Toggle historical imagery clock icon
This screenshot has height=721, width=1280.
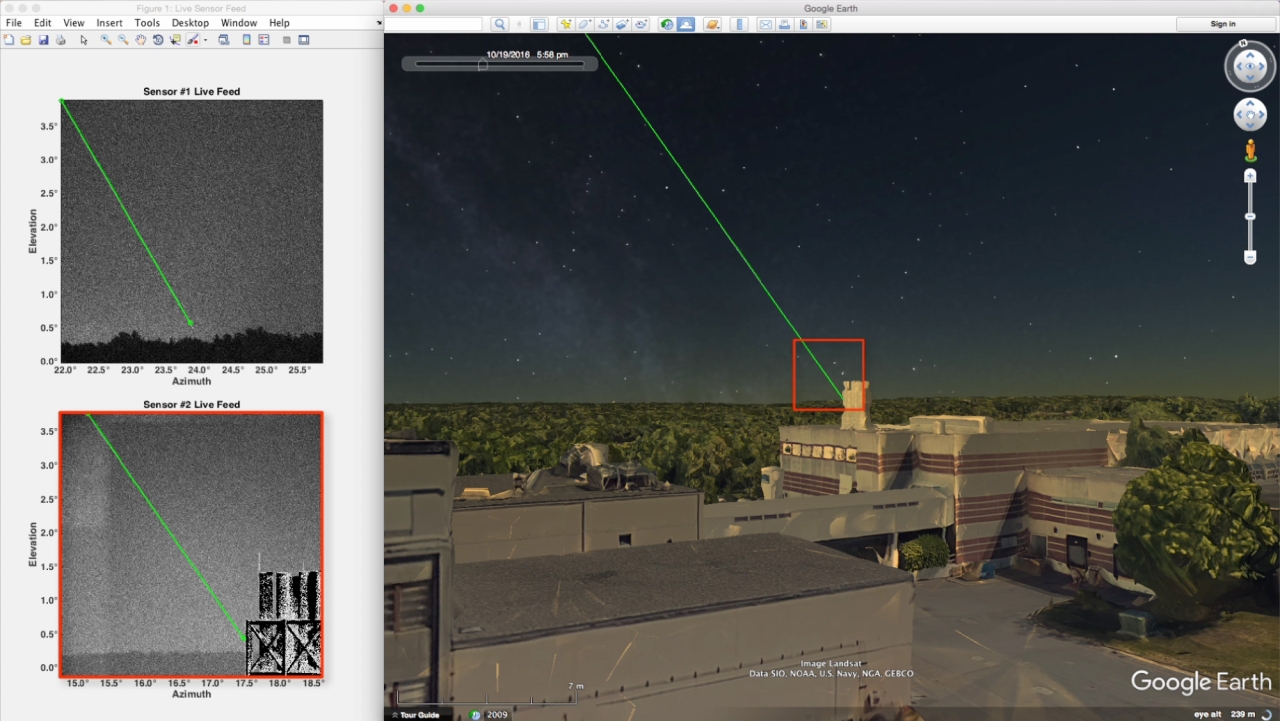coord(667,24)
